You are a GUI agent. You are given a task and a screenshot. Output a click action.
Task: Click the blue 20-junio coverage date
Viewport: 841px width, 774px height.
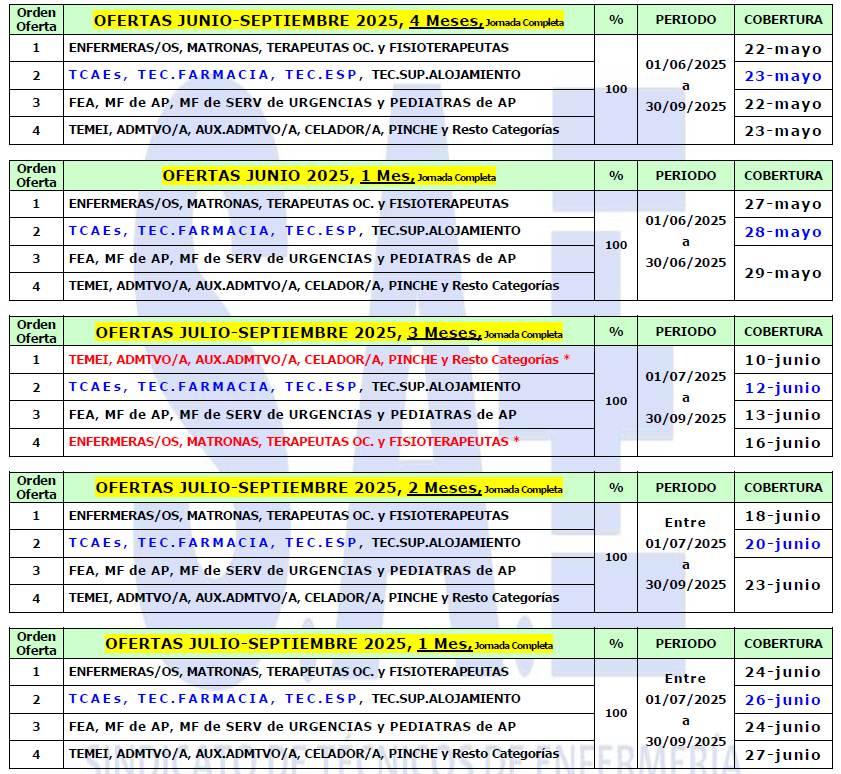(783, 544)
